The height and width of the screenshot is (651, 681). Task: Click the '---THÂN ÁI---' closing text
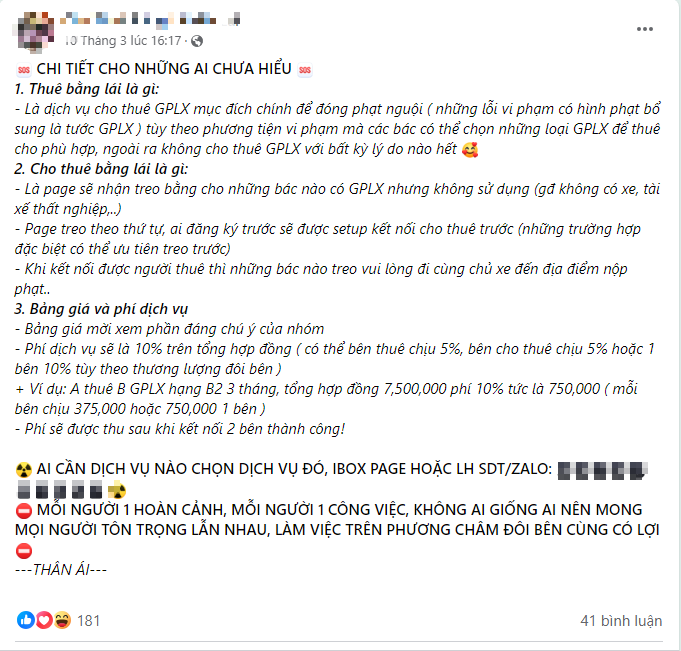(62, 570)
